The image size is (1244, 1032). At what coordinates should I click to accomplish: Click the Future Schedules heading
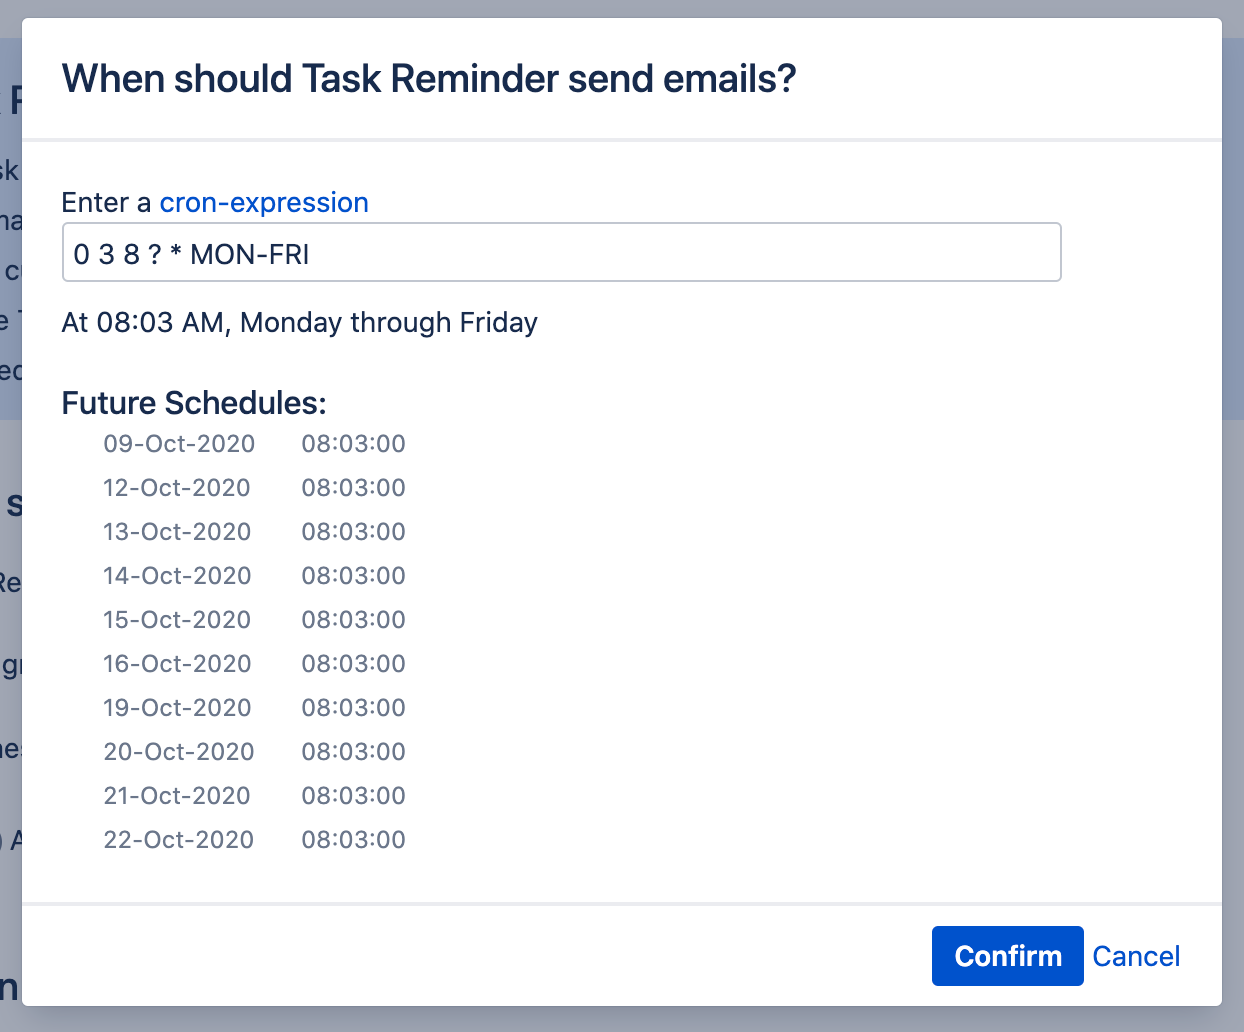[194, 402]
